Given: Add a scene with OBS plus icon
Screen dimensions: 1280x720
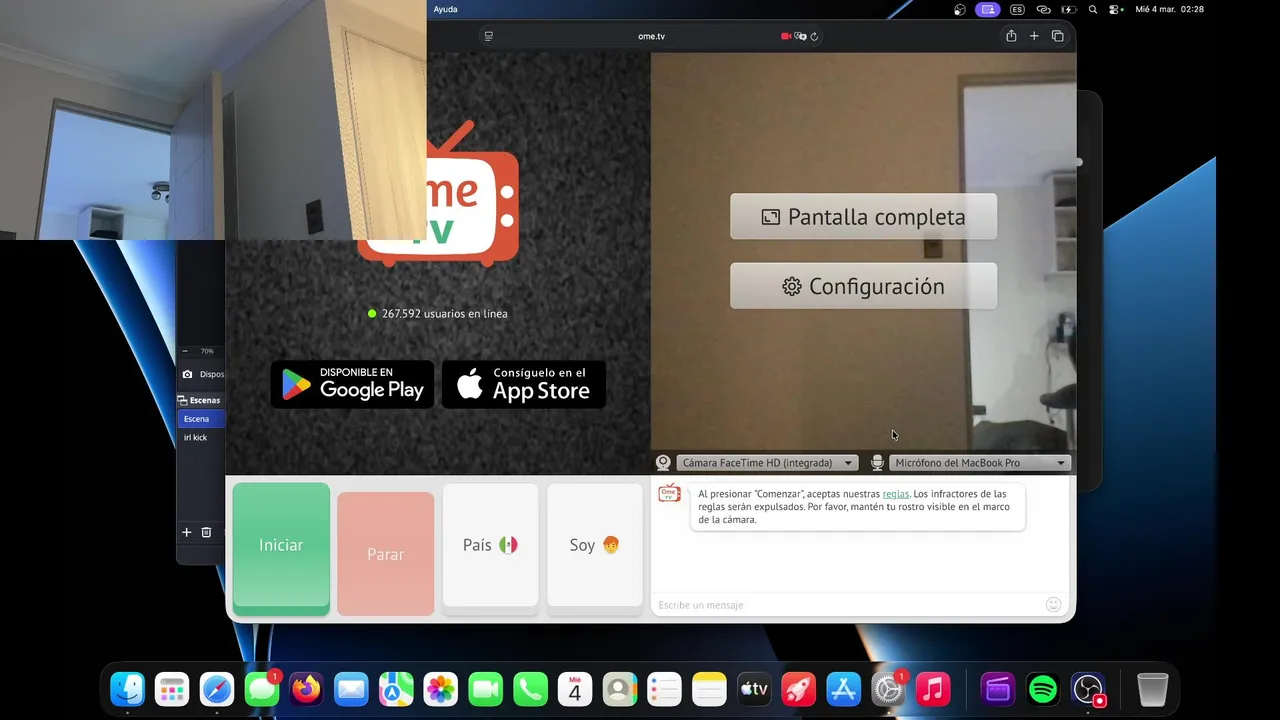Looking at the screenshot, I should [x=186, y=533].
